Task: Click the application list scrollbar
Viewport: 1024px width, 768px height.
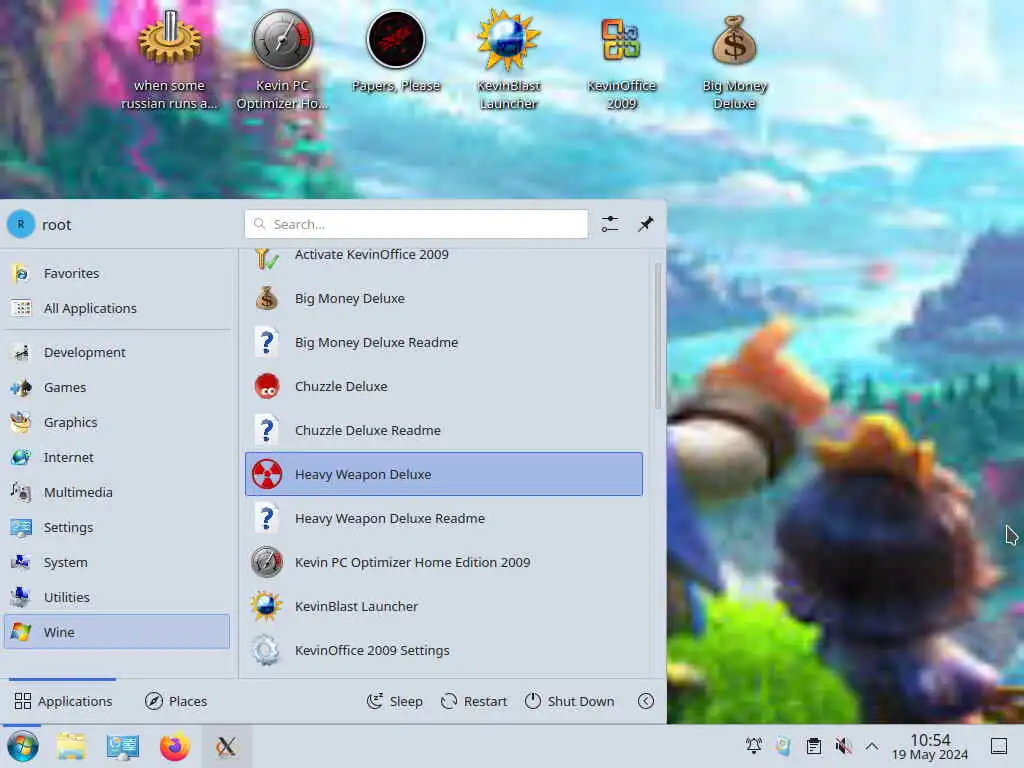Action: tap(658, 336)
